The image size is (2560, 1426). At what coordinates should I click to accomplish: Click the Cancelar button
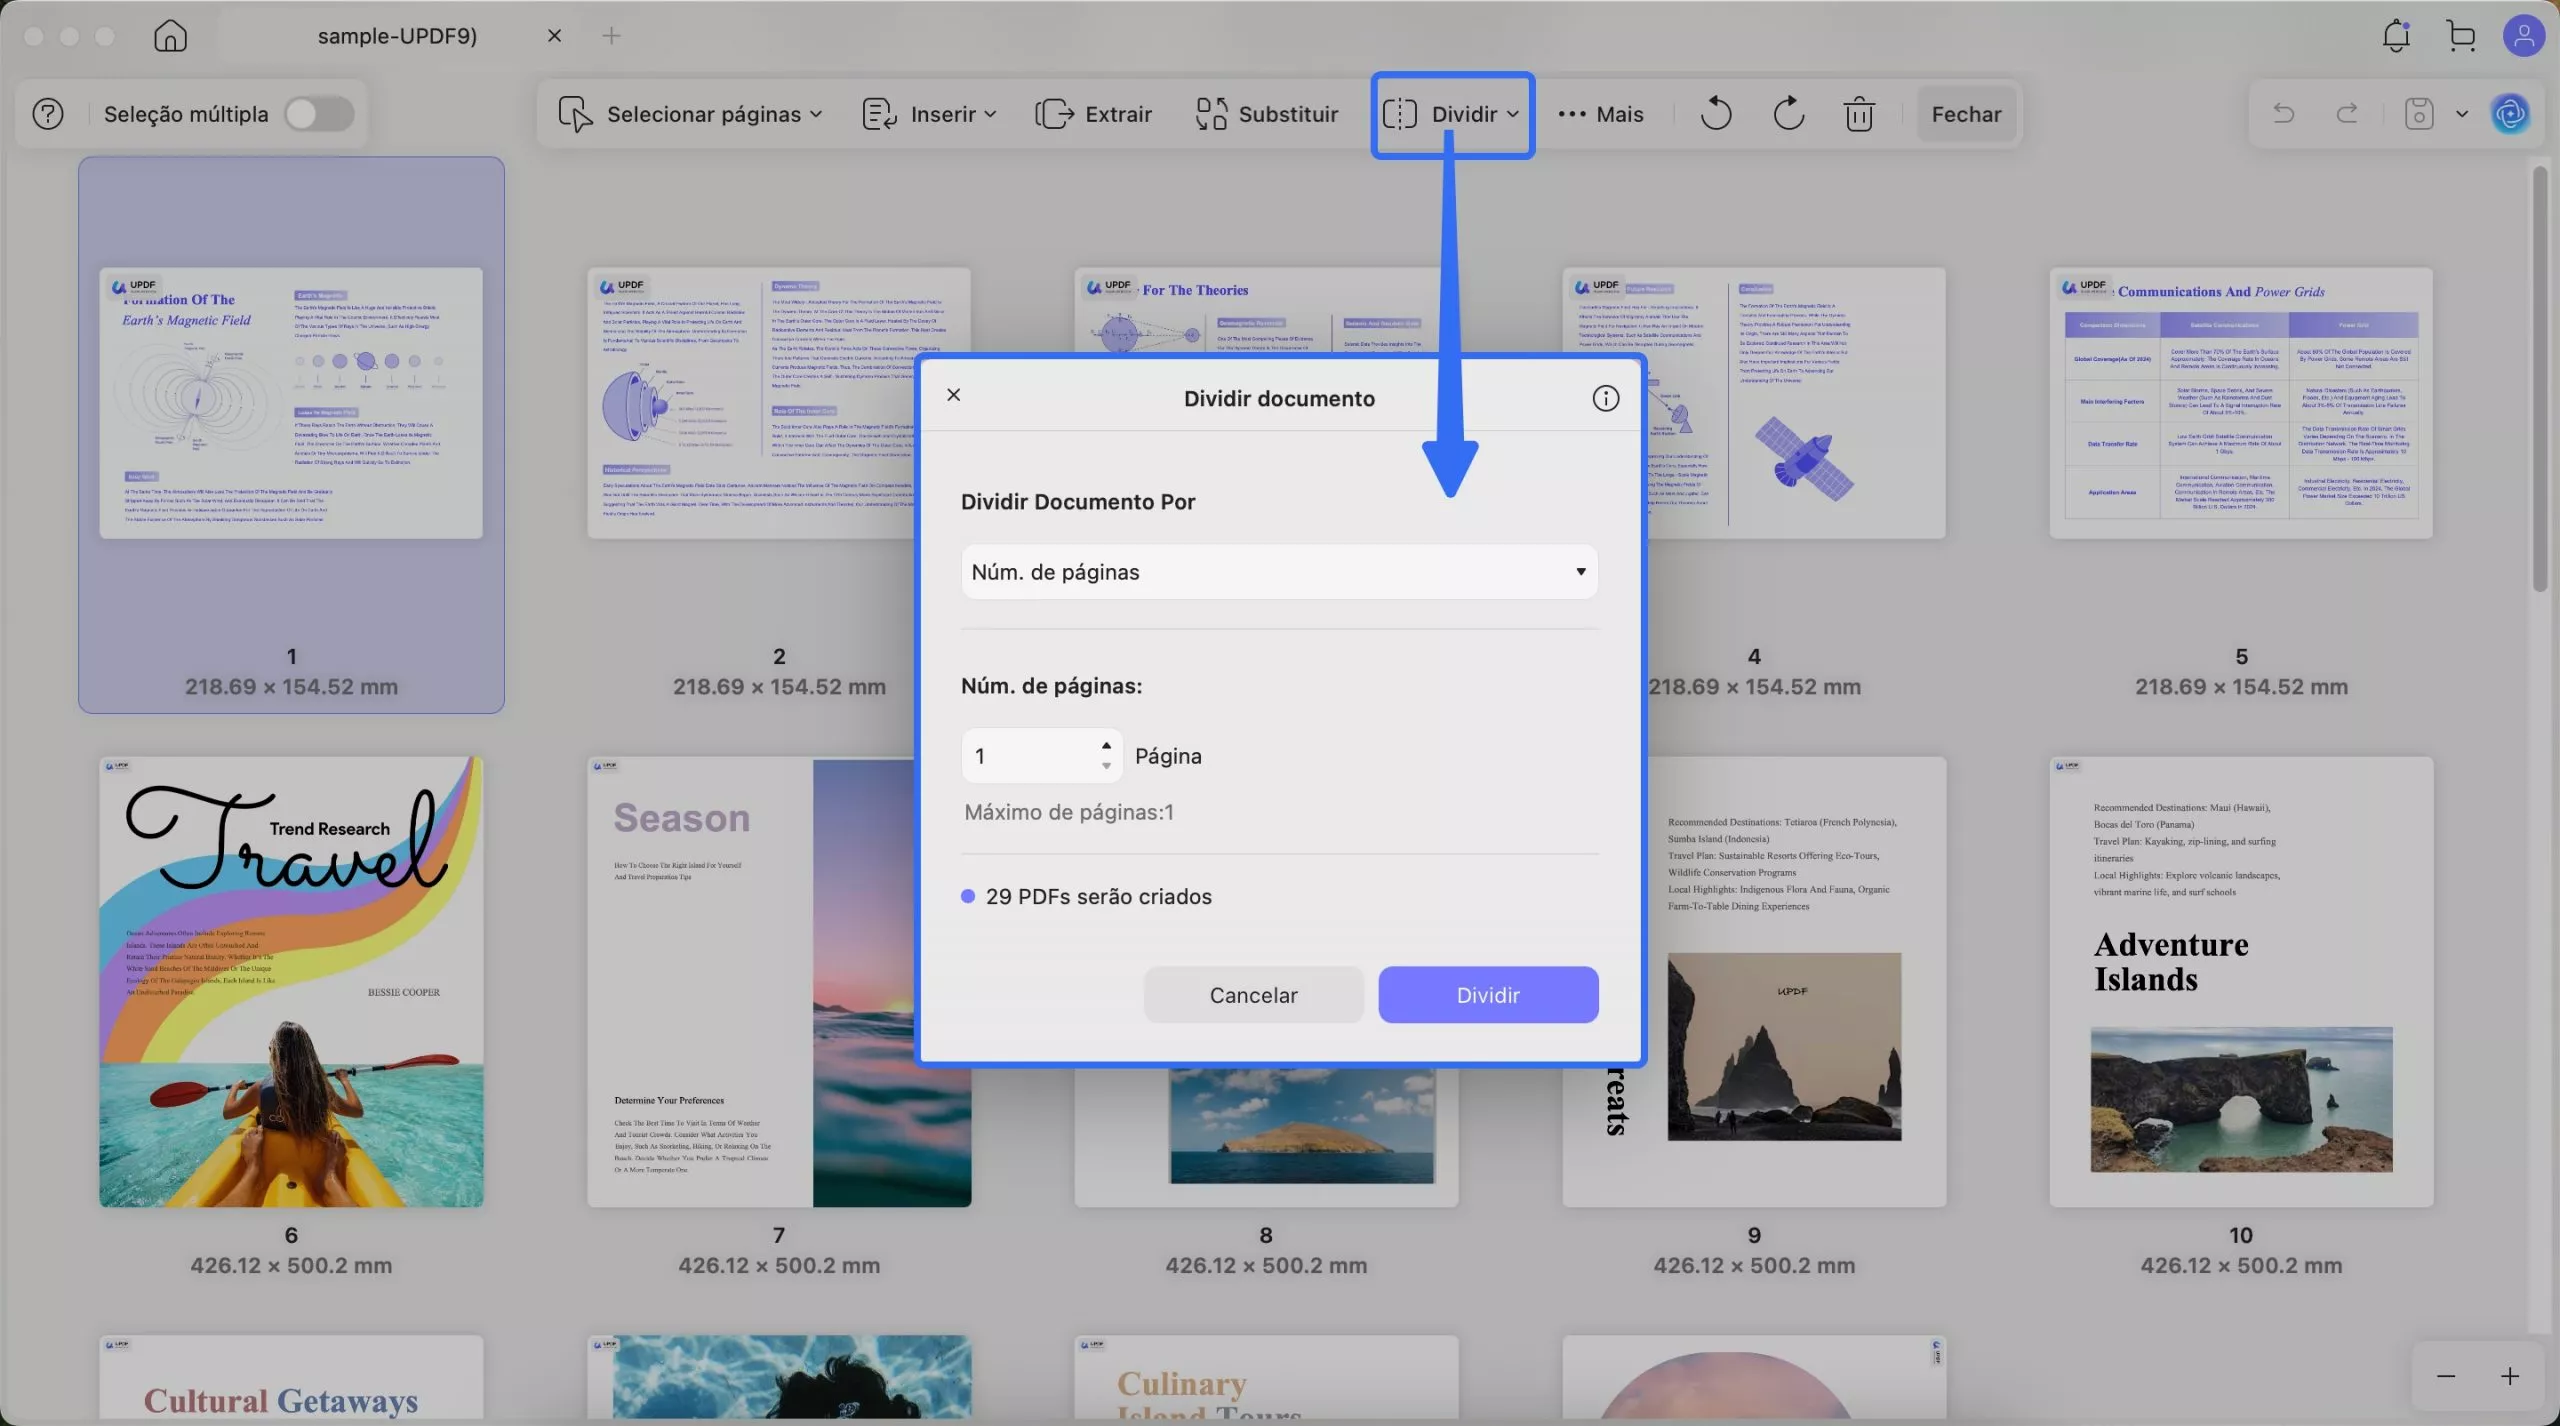pyautogui.click(x=1253, y=995)
